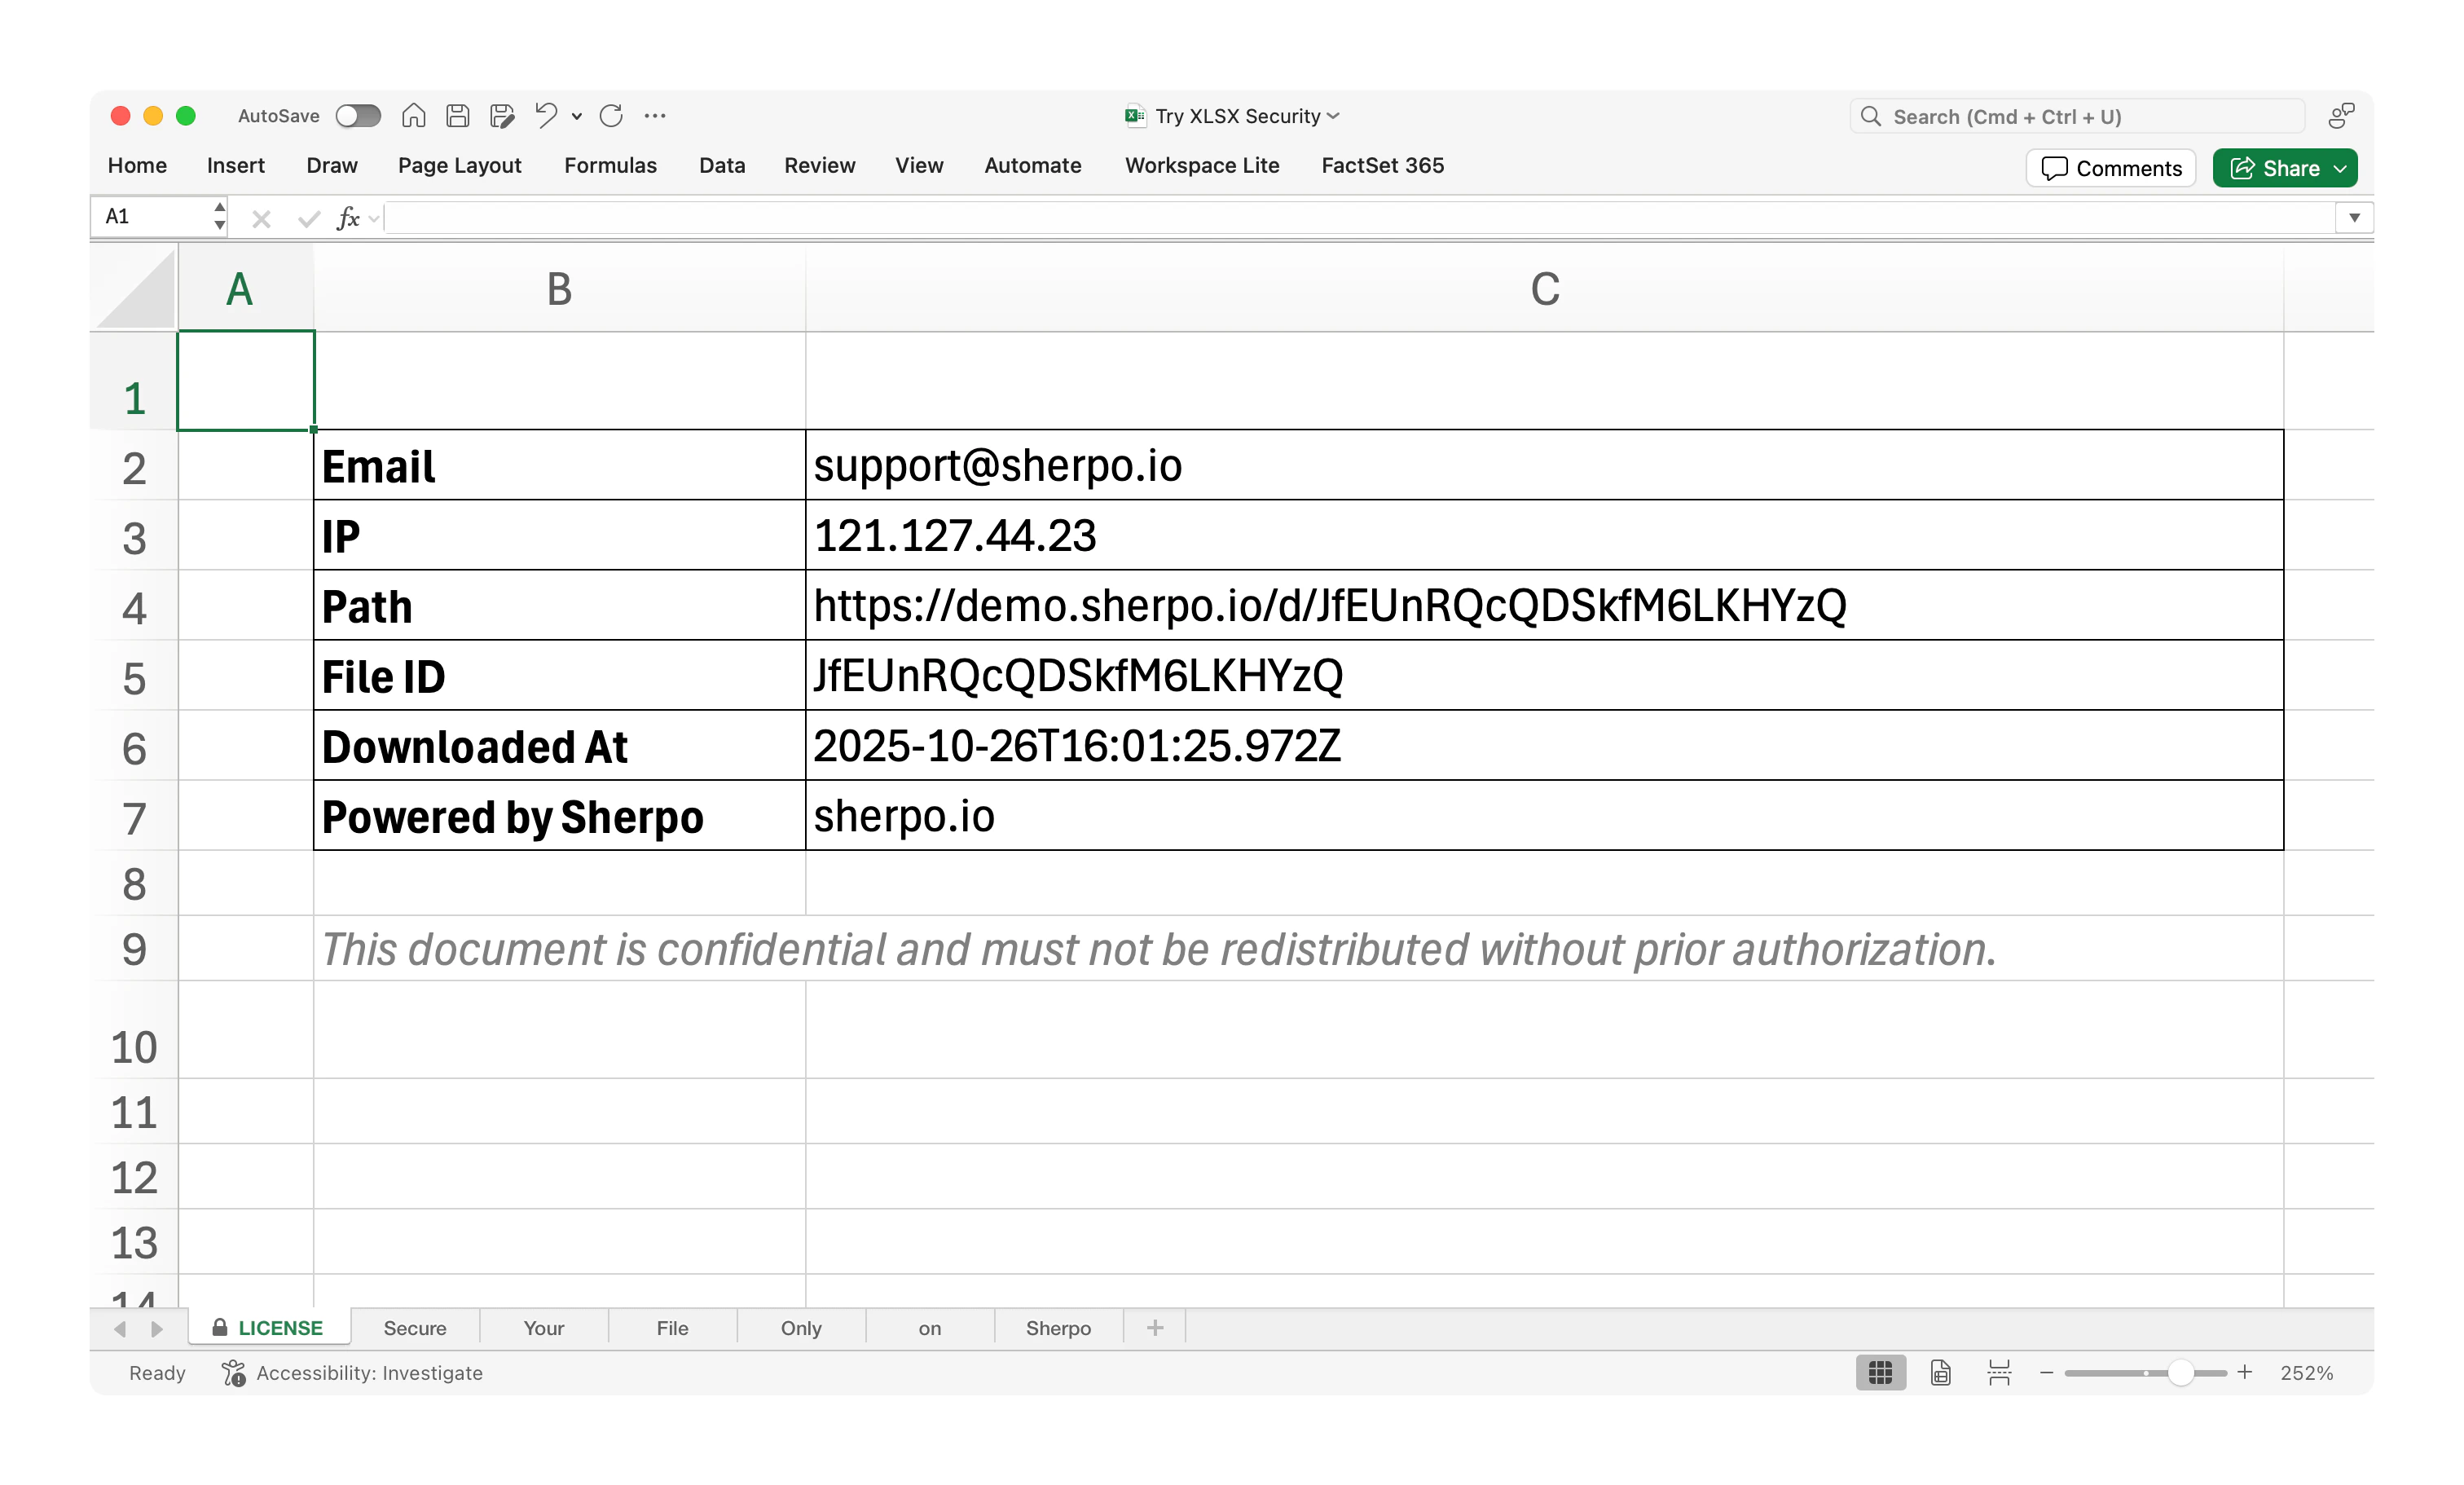Expand the formula bar with its arrow

click(x=2354, y=217)
